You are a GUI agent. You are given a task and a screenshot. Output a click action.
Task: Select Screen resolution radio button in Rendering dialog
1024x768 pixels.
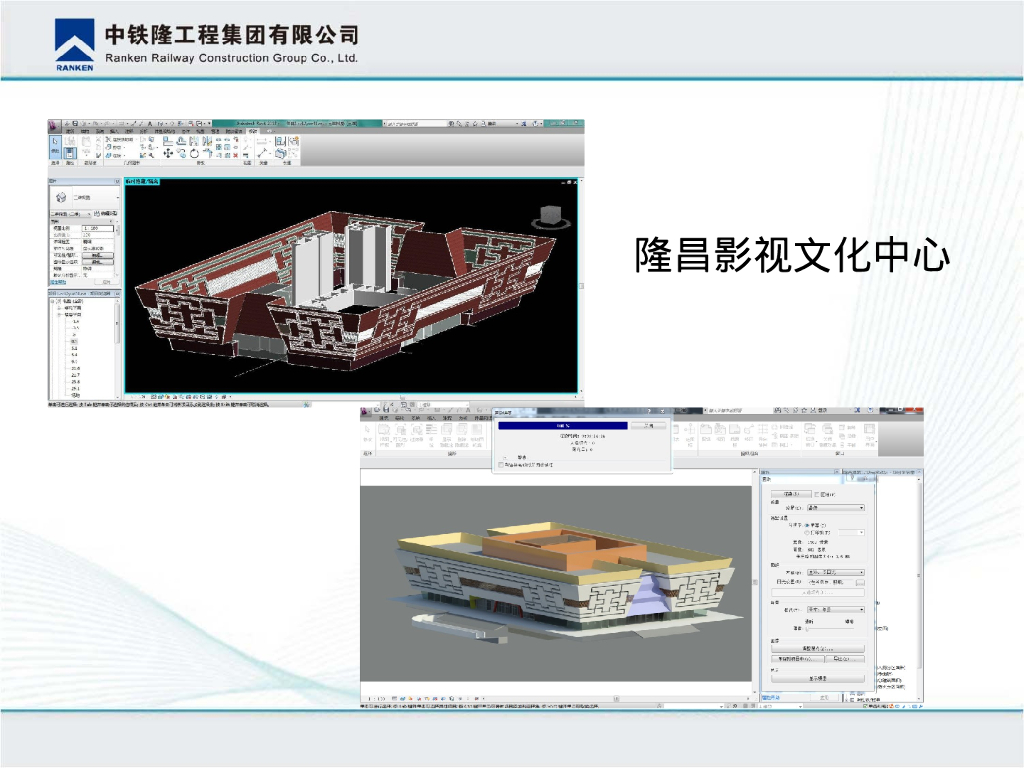tap(807, 525)
